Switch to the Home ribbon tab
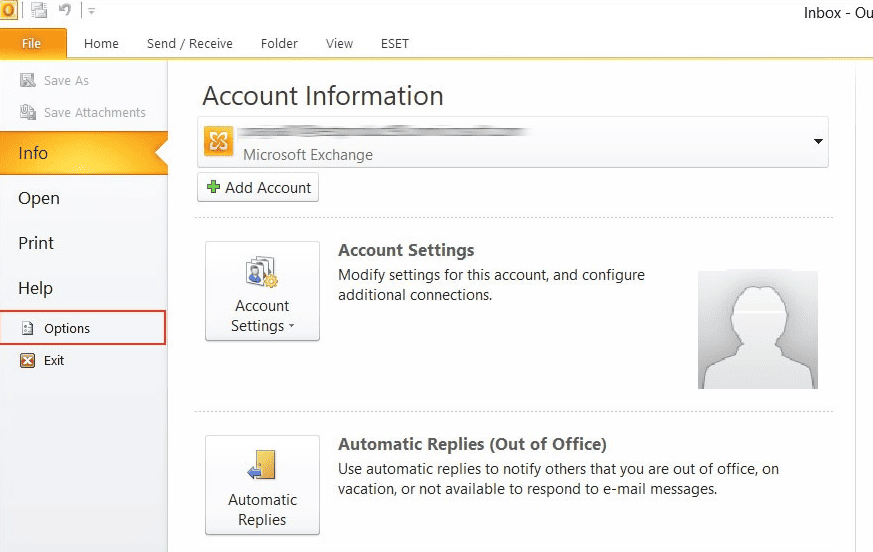 click(x=101, y=43)
